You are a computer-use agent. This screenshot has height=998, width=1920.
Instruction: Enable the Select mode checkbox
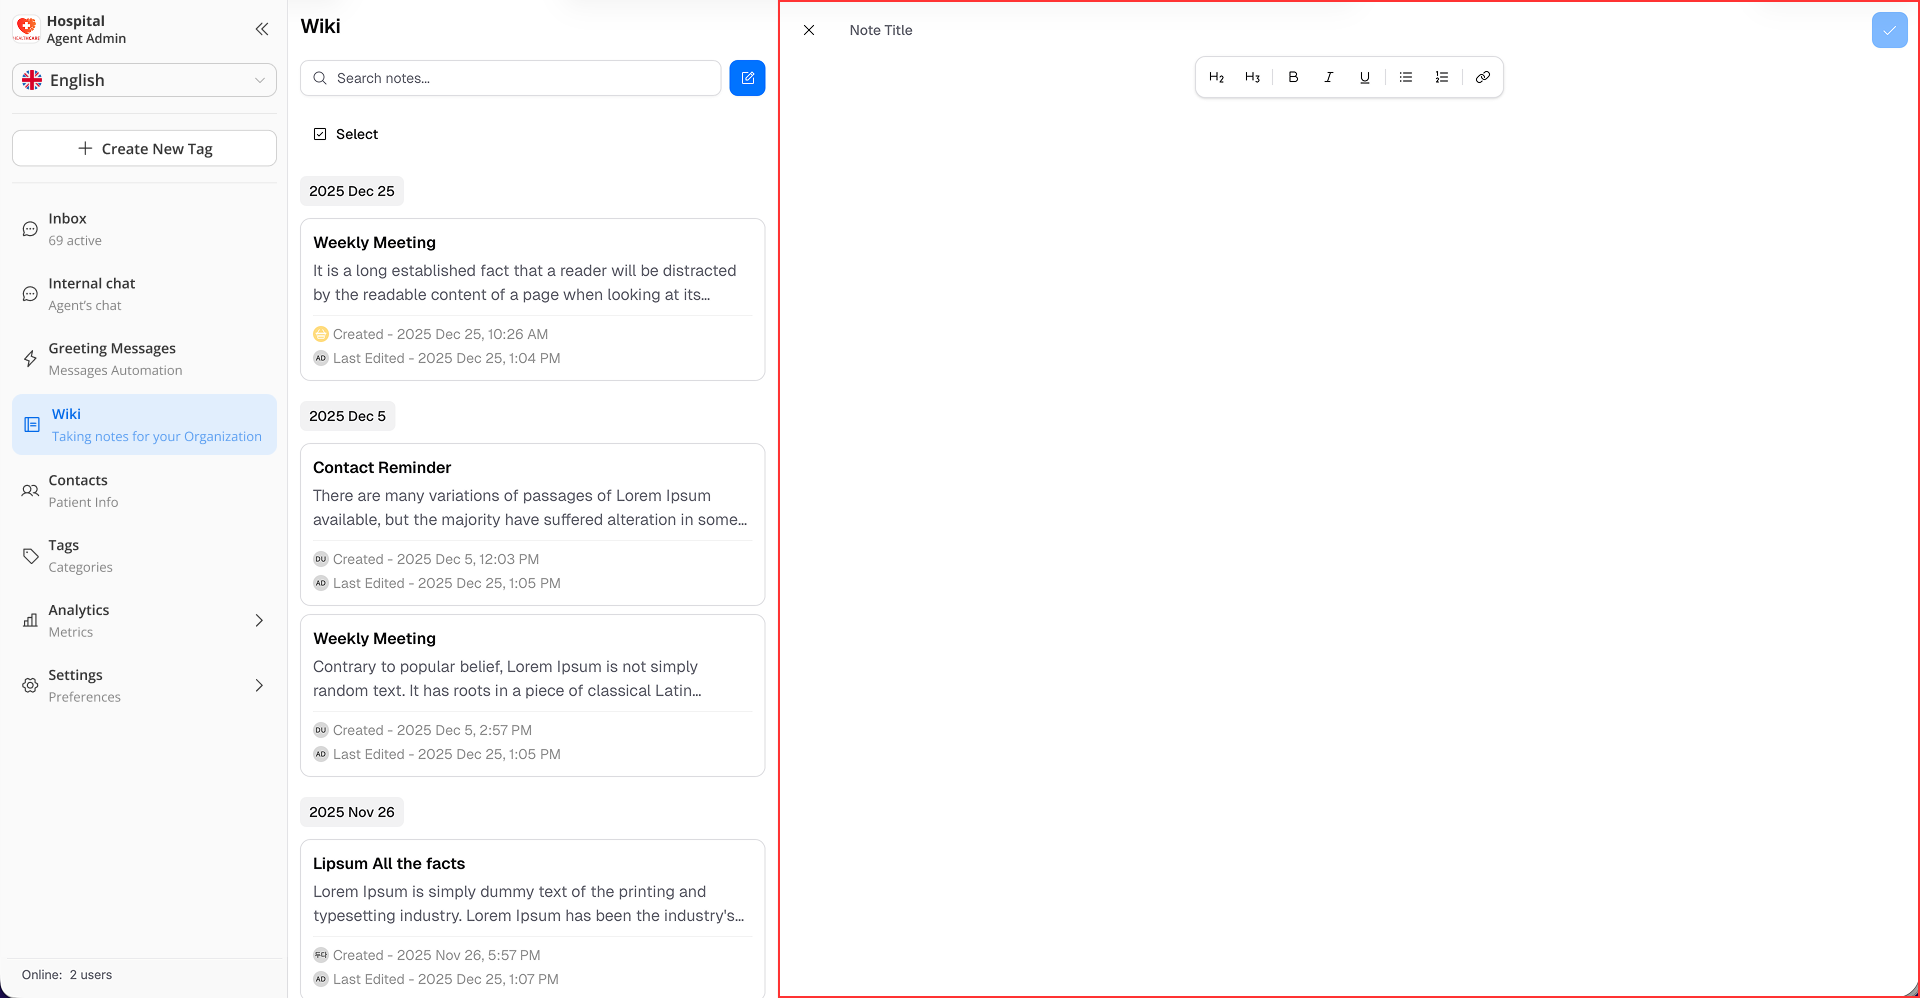point(320,133)
